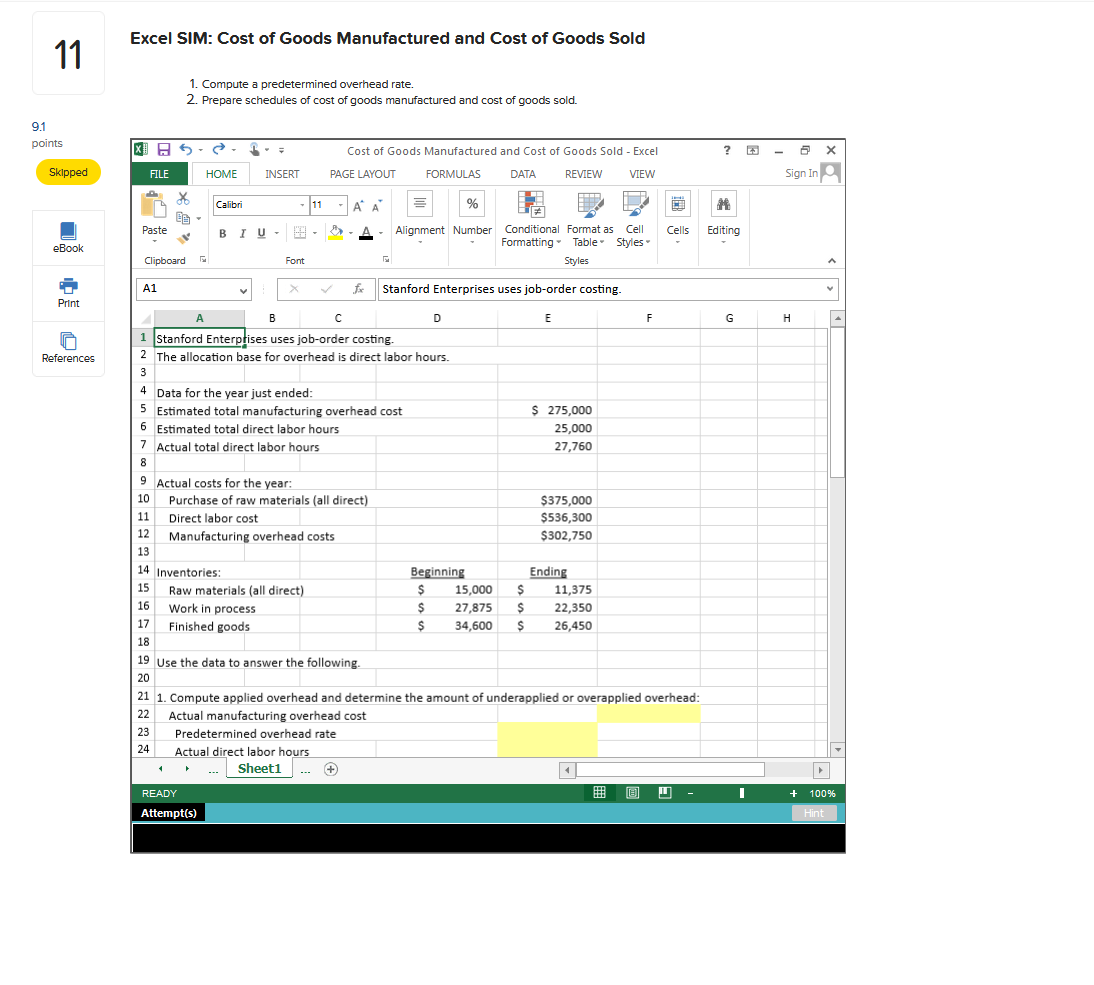Collapse the ribbon with the chevron
The width and height of the screenshot is (1094, 985).
(x=832, y=261)
